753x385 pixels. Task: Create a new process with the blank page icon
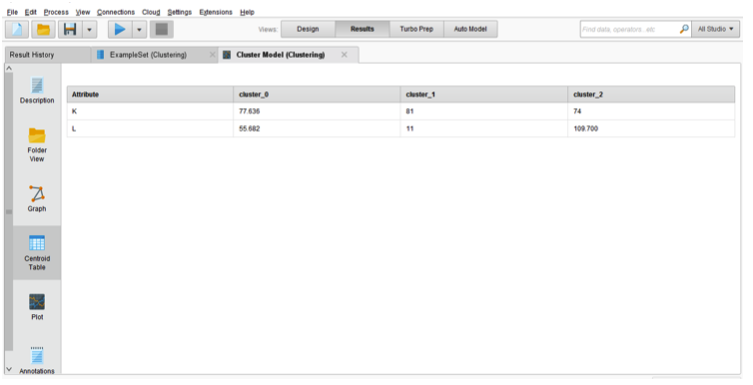(17, 29)
